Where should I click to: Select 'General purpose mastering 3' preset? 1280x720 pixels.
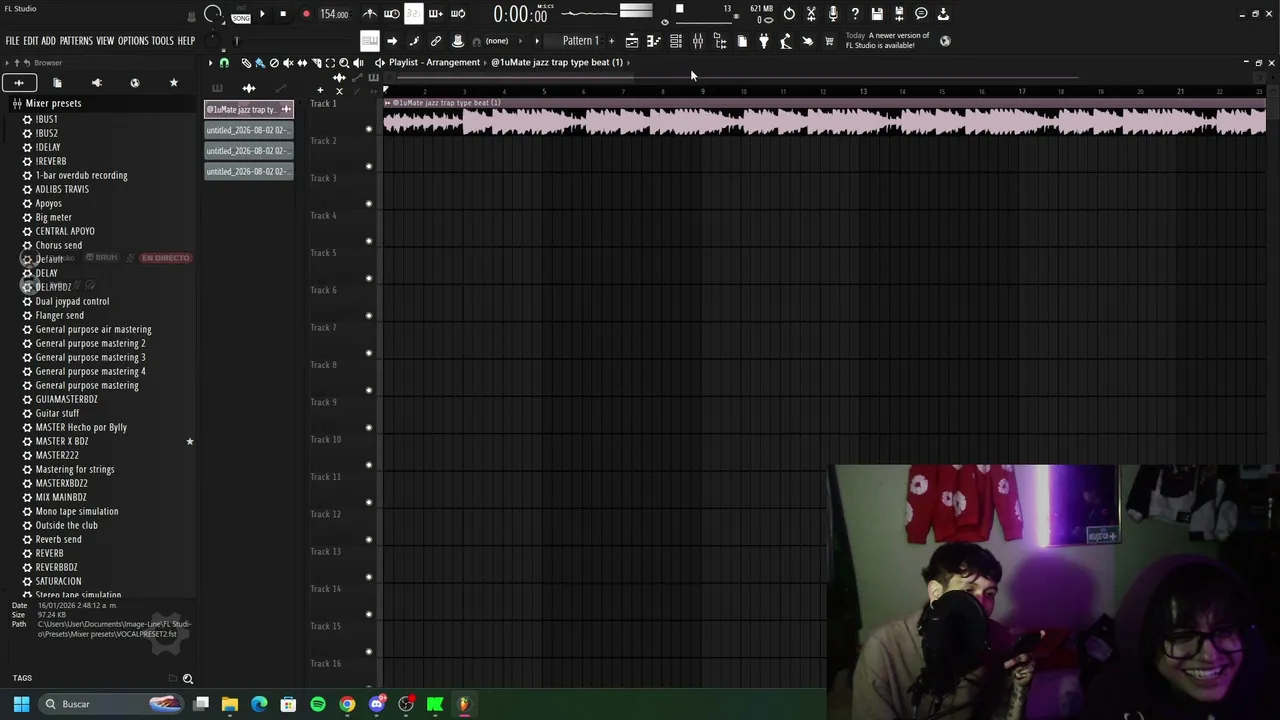coord(90,357)
